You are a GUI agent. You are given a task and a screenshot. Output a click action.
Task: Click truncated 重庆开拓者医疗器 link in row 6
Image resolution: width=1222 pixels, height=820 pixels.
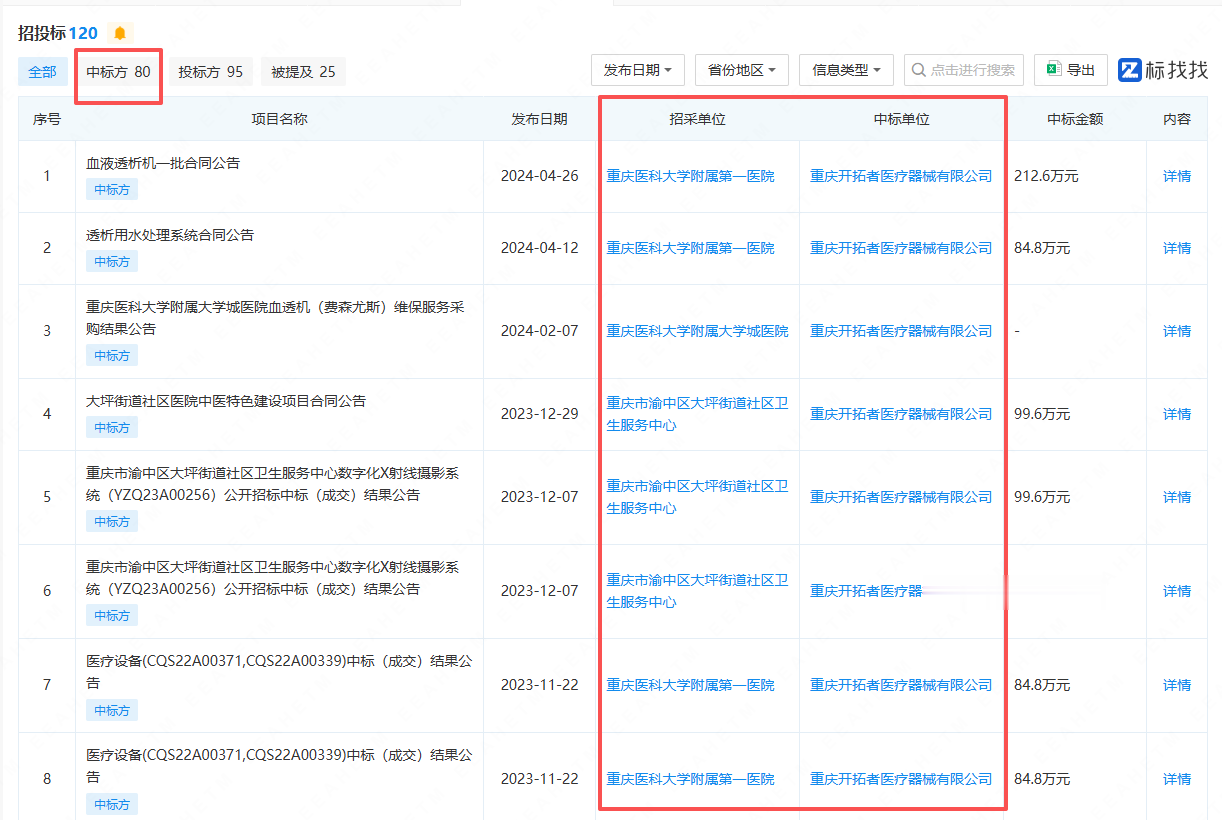click(866, 591)
